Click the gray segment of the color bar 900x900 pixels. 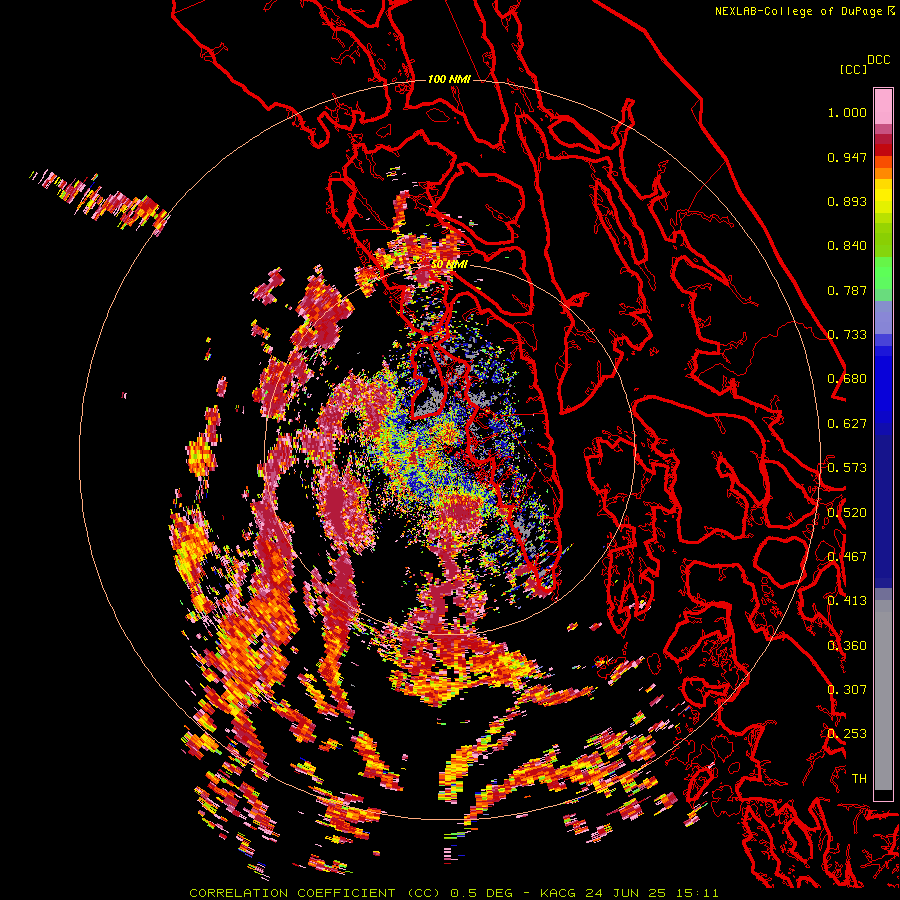(x=883, y=695)
